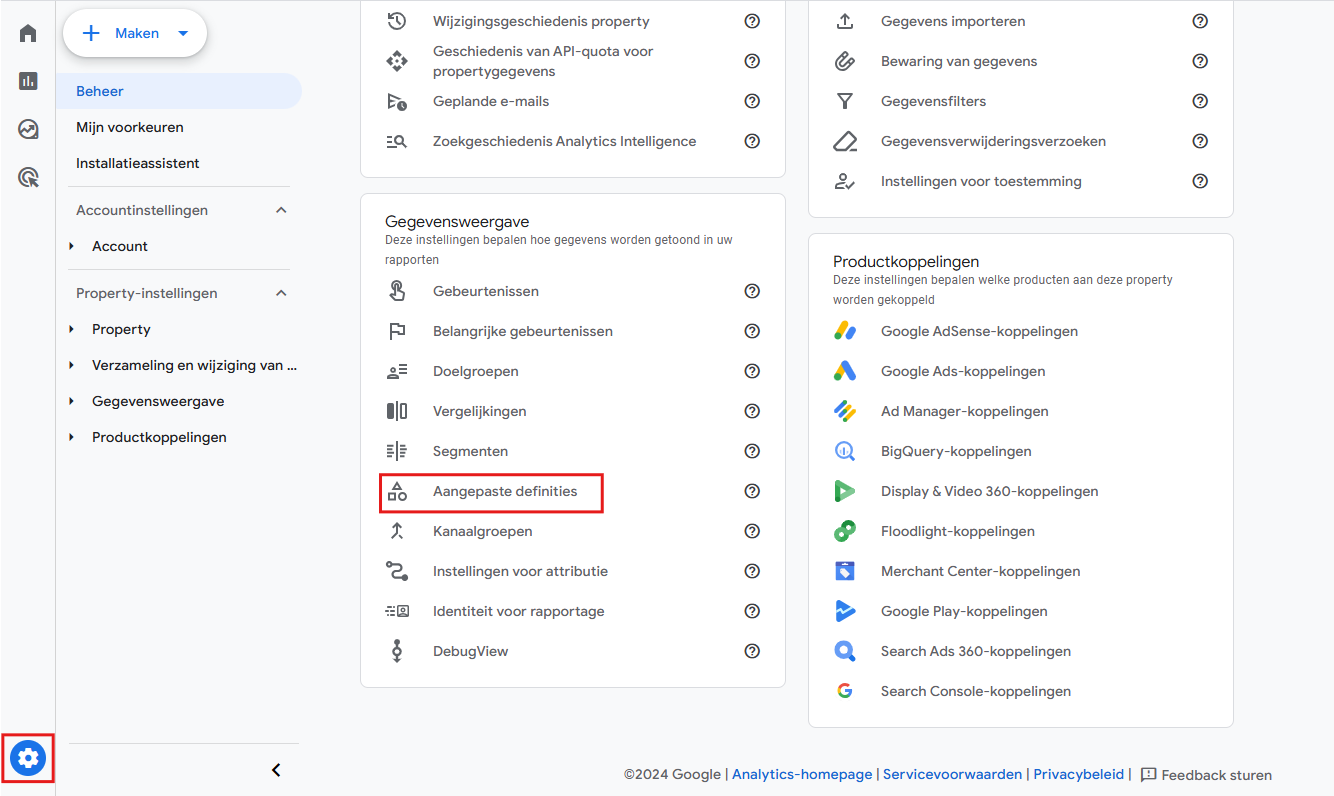Open BigQuery-koppelingen via its icon
This screenshot has width=1334, height=796.
[x=845, y=451]
